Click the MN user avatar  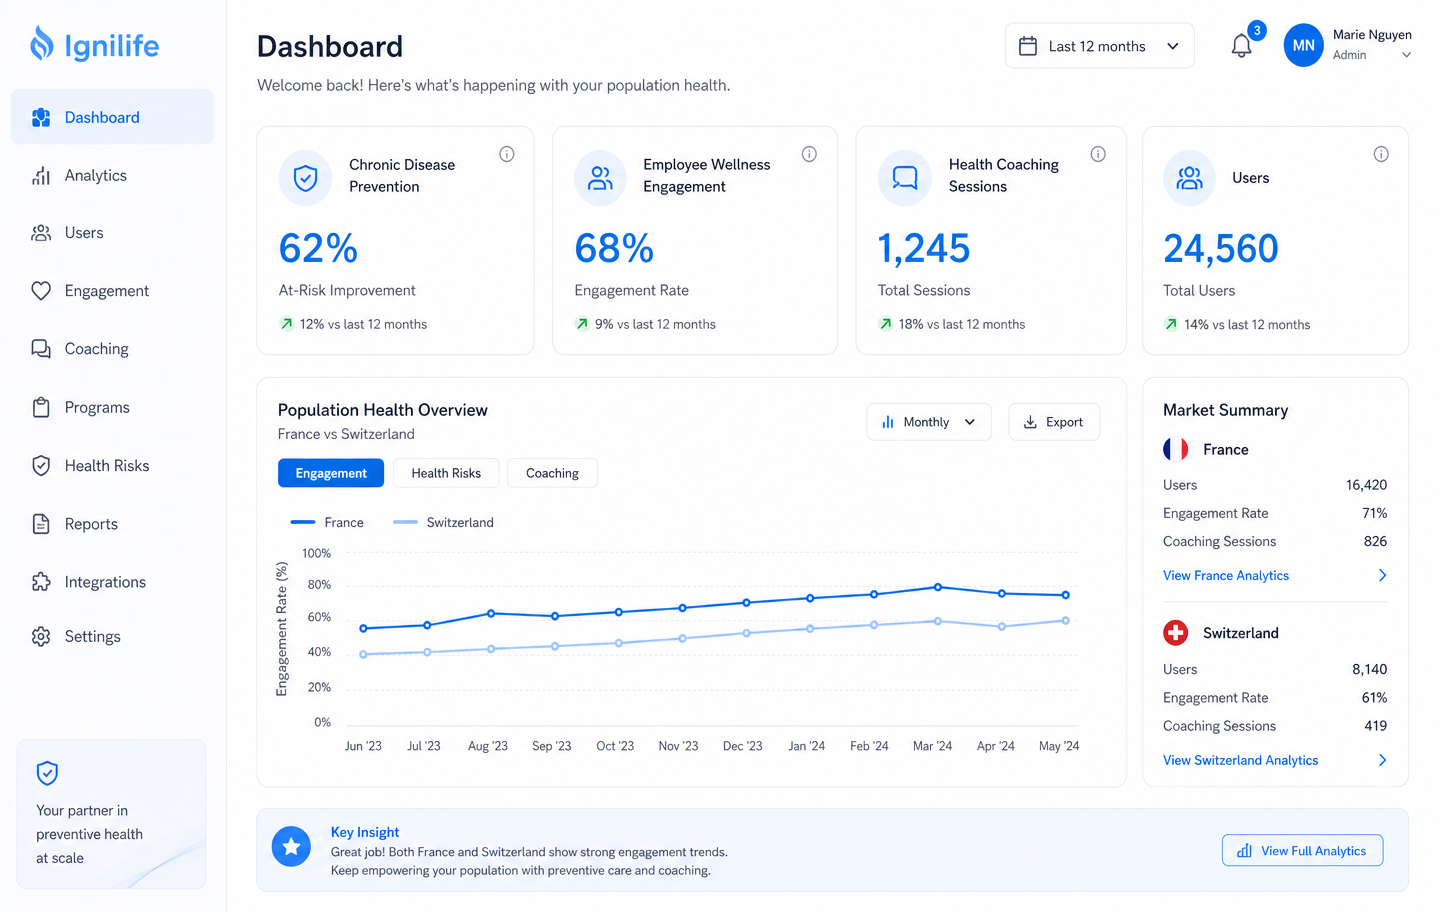coord(1303,46)
